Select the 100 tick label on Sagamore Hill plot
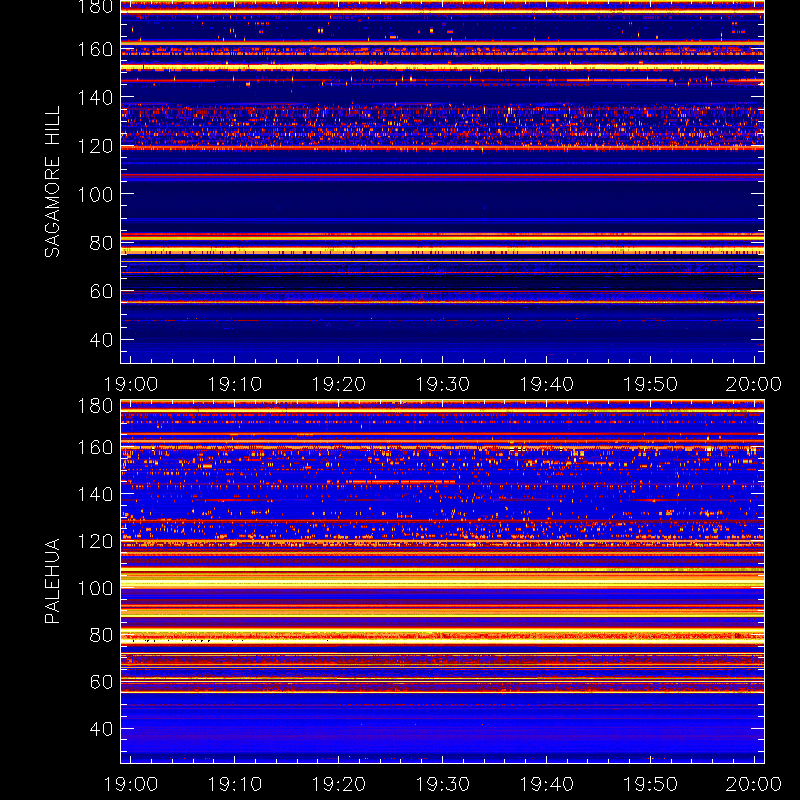The width and height of the screenshot is (800, 800). (95, 194)
